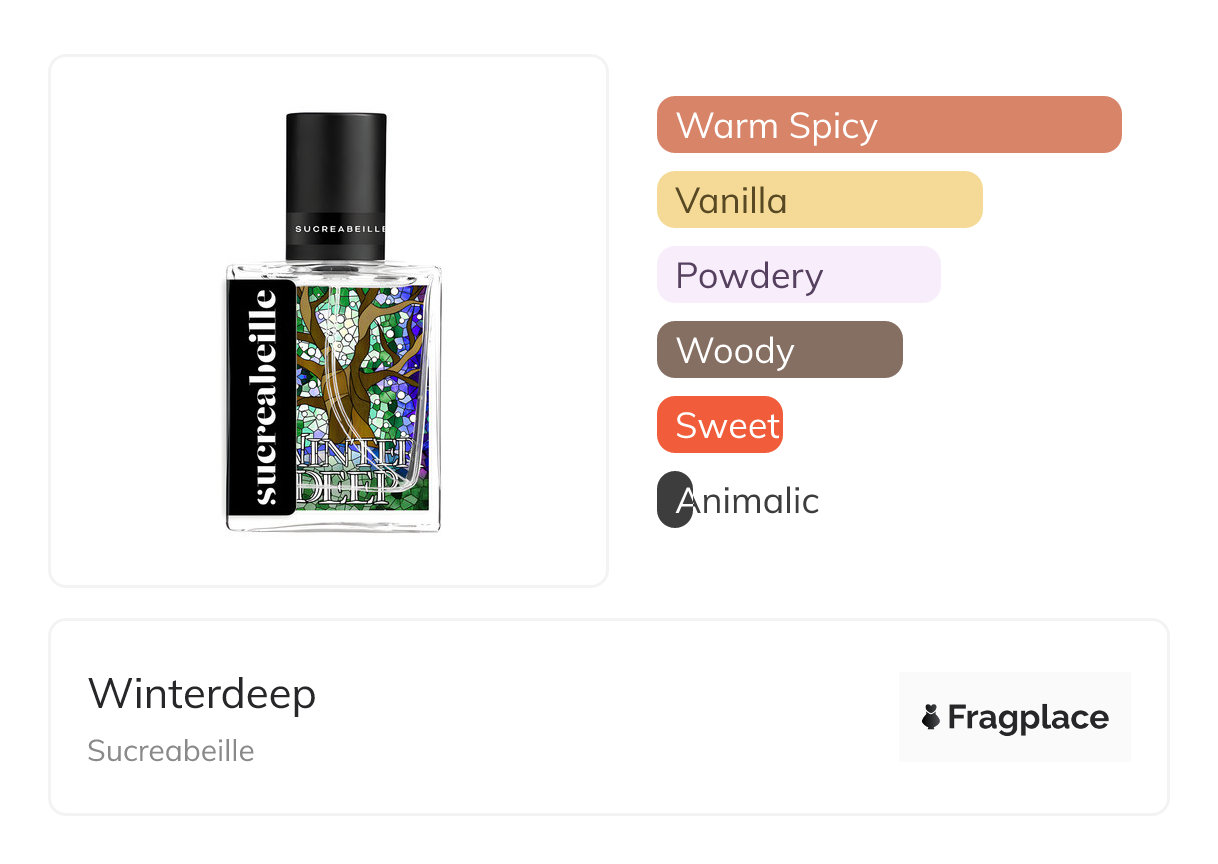Visit the Sucreabeille brand link
1218x864 pixels.
(171, 751)
